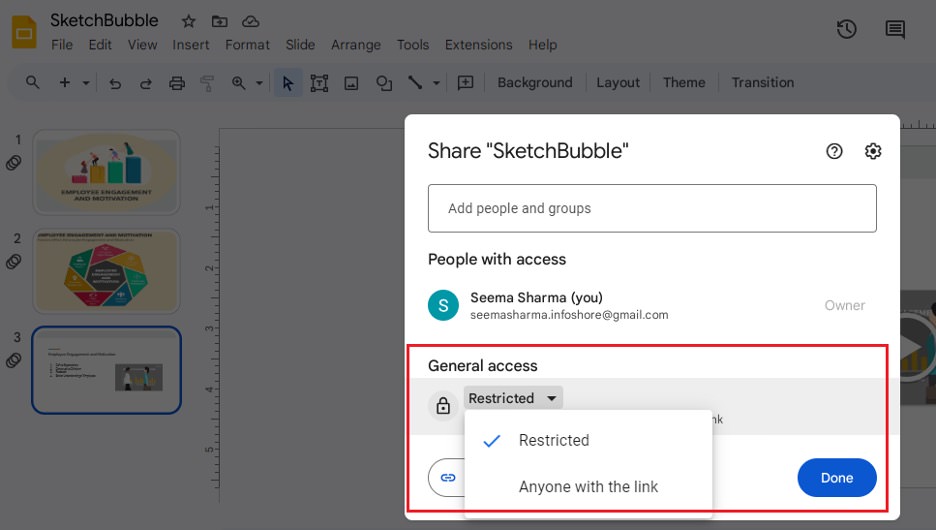The width and height of the screenshot is (936, 530).
Task: Click the link icon beside slide 3
Action: [14, 360]
